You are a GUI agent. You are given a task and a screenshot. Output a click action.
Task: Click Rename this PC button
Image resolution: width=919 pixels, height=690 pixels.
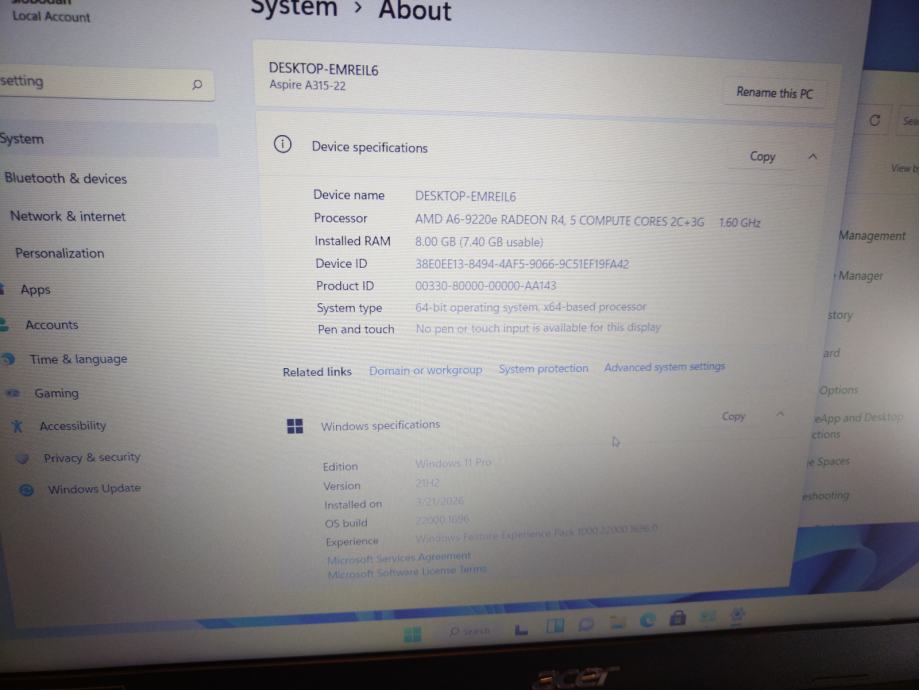pos(774,93)
